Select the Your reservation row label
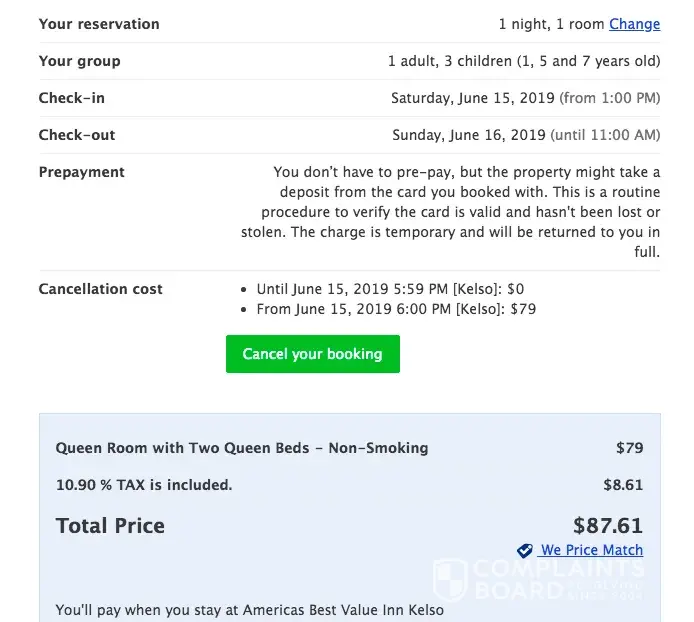The width and height of the screenshot is (694, 622). tap(99, 24)
